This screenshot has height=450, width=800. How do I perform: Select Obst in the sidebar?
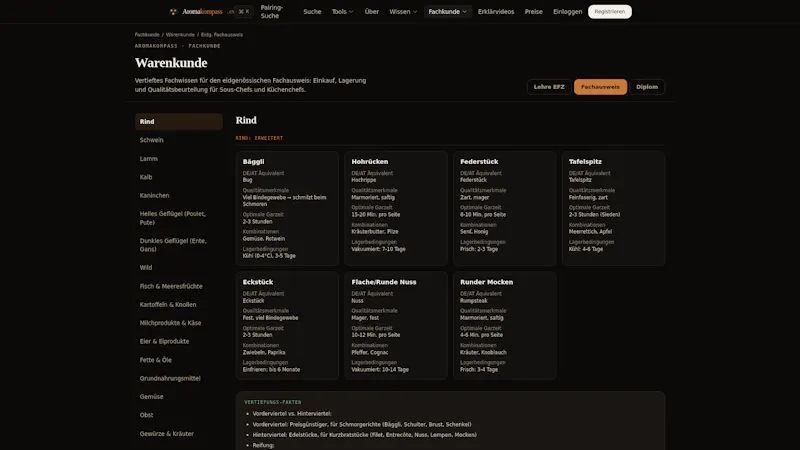[x=179, y=415]
